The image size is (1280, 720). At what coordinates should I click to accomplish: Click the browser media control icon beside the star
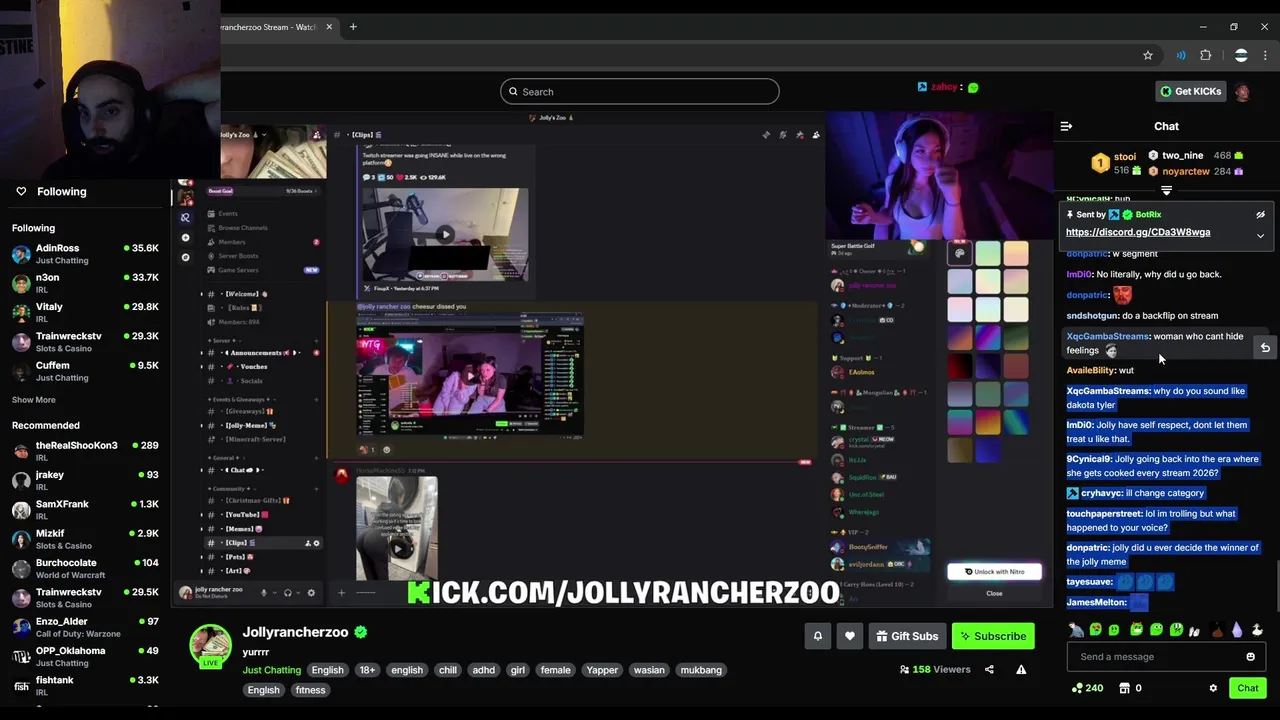(1181, 55)
